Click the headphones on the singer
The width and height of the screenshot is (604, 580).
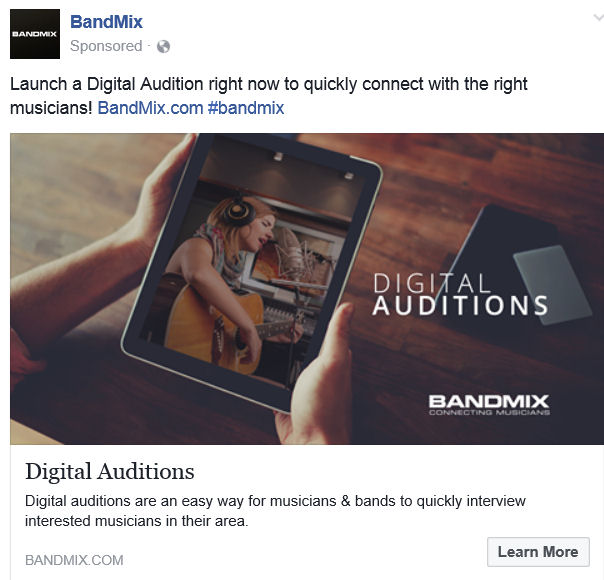point(238,211)
